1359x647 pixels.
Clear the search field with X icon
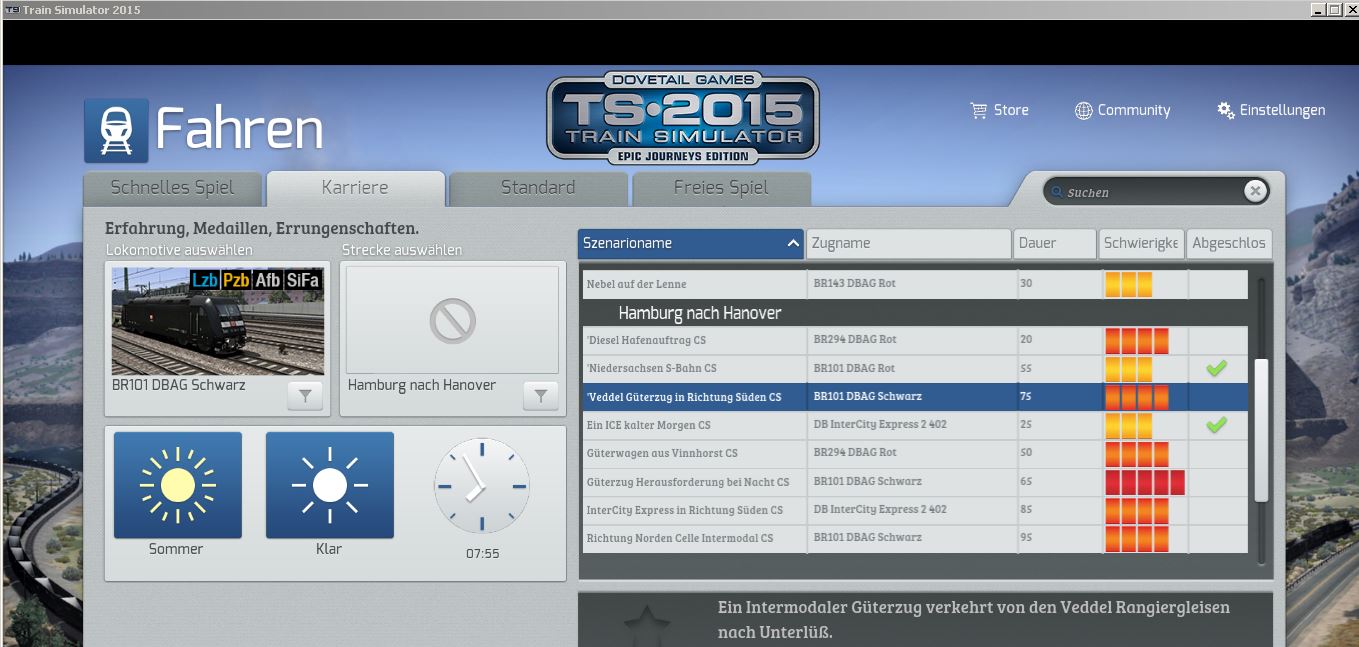coord(1255,191)
